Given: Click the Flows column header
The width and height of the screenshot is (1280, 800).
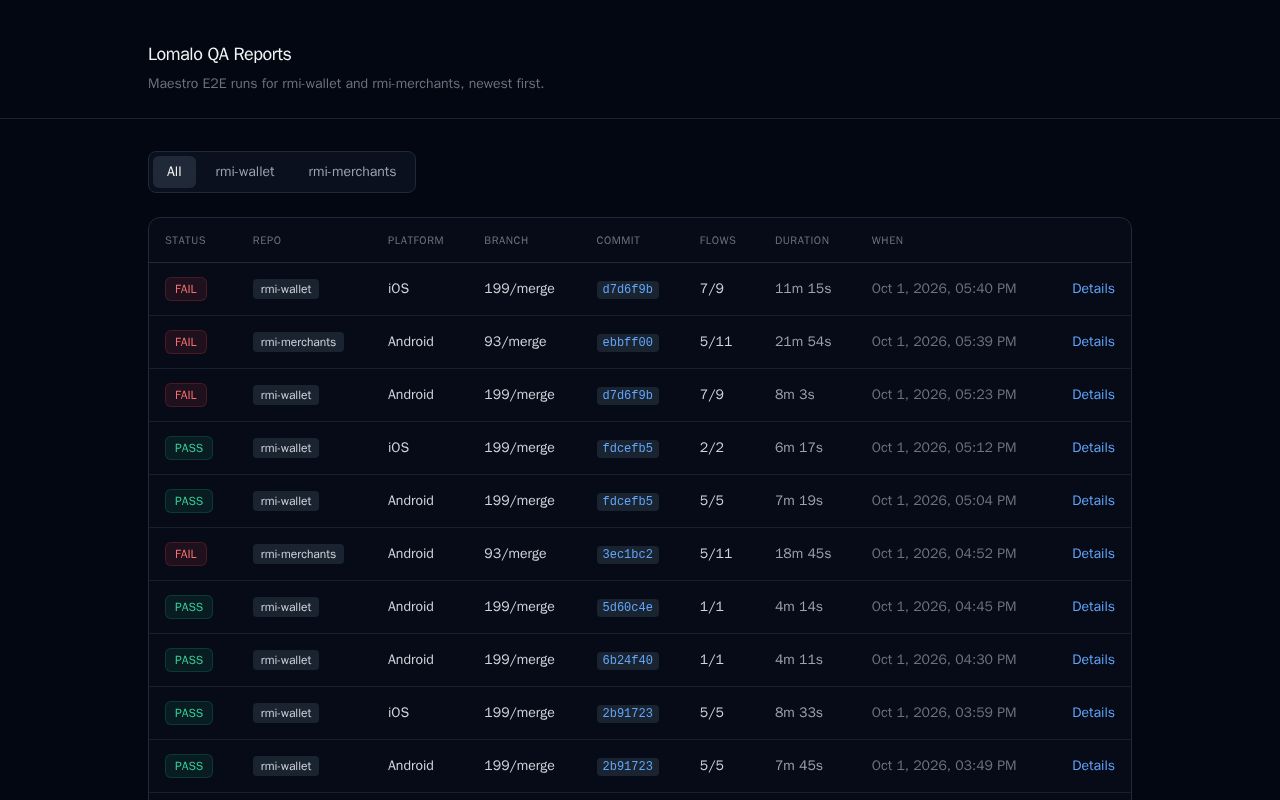Looking at the screenshot, I should tap(718, 240).
